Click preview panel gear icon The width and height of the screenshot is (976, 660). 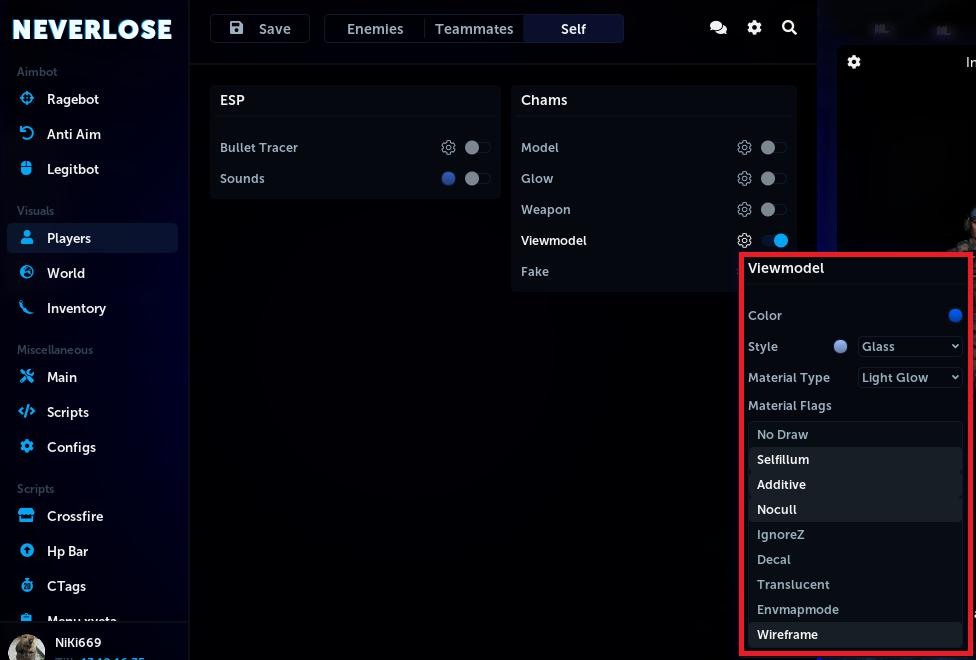(854, 62)
